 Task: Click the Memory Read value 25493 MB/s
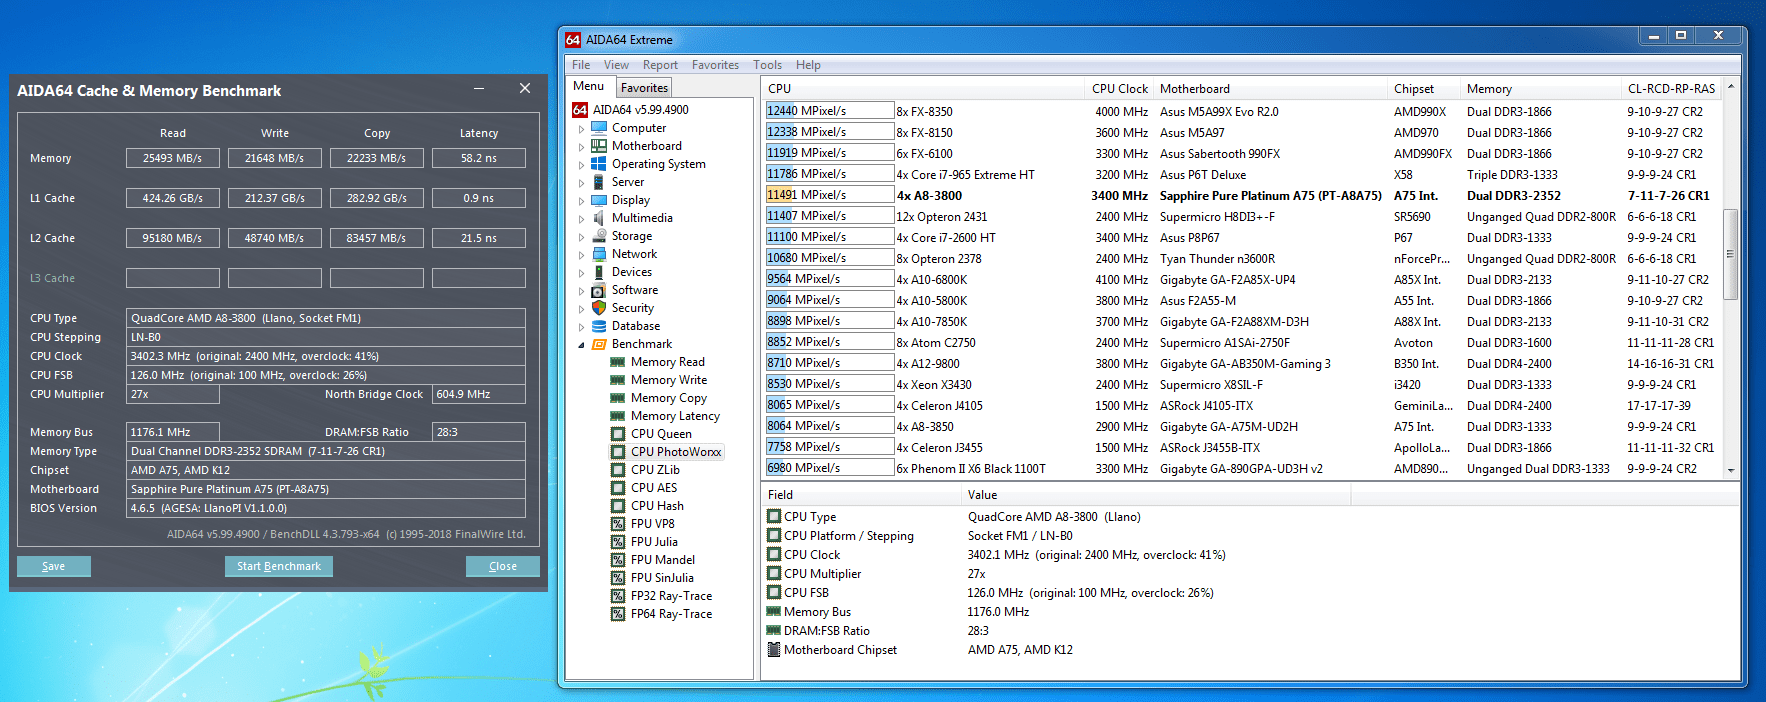coord(173,158)
